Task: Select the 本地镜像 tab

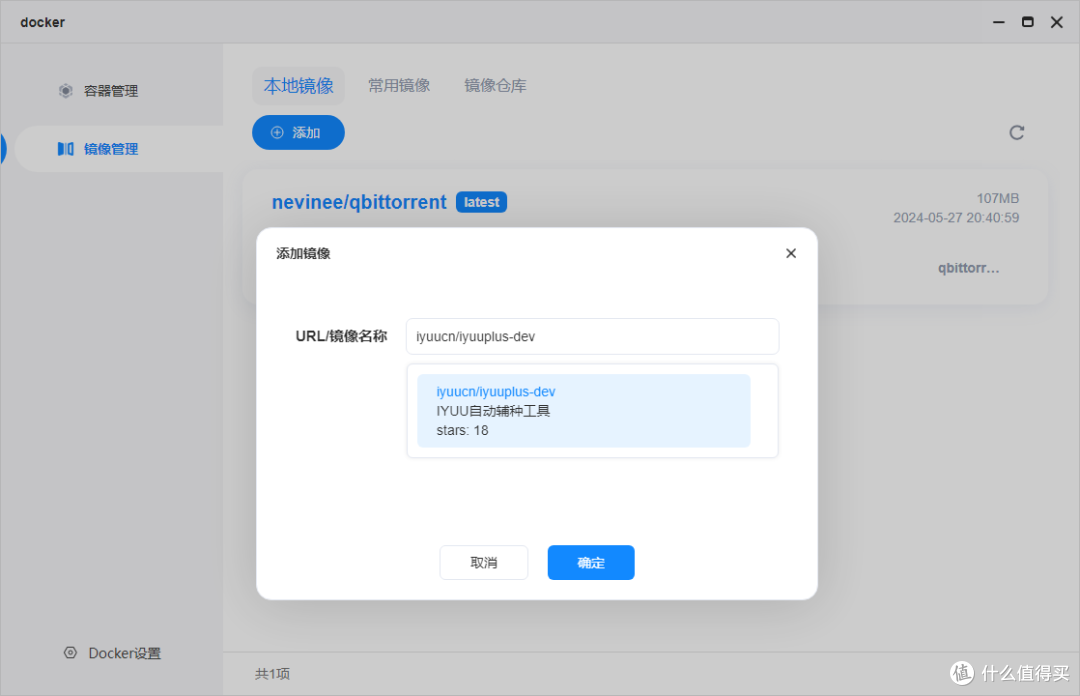Action: [x=298, y=85]
